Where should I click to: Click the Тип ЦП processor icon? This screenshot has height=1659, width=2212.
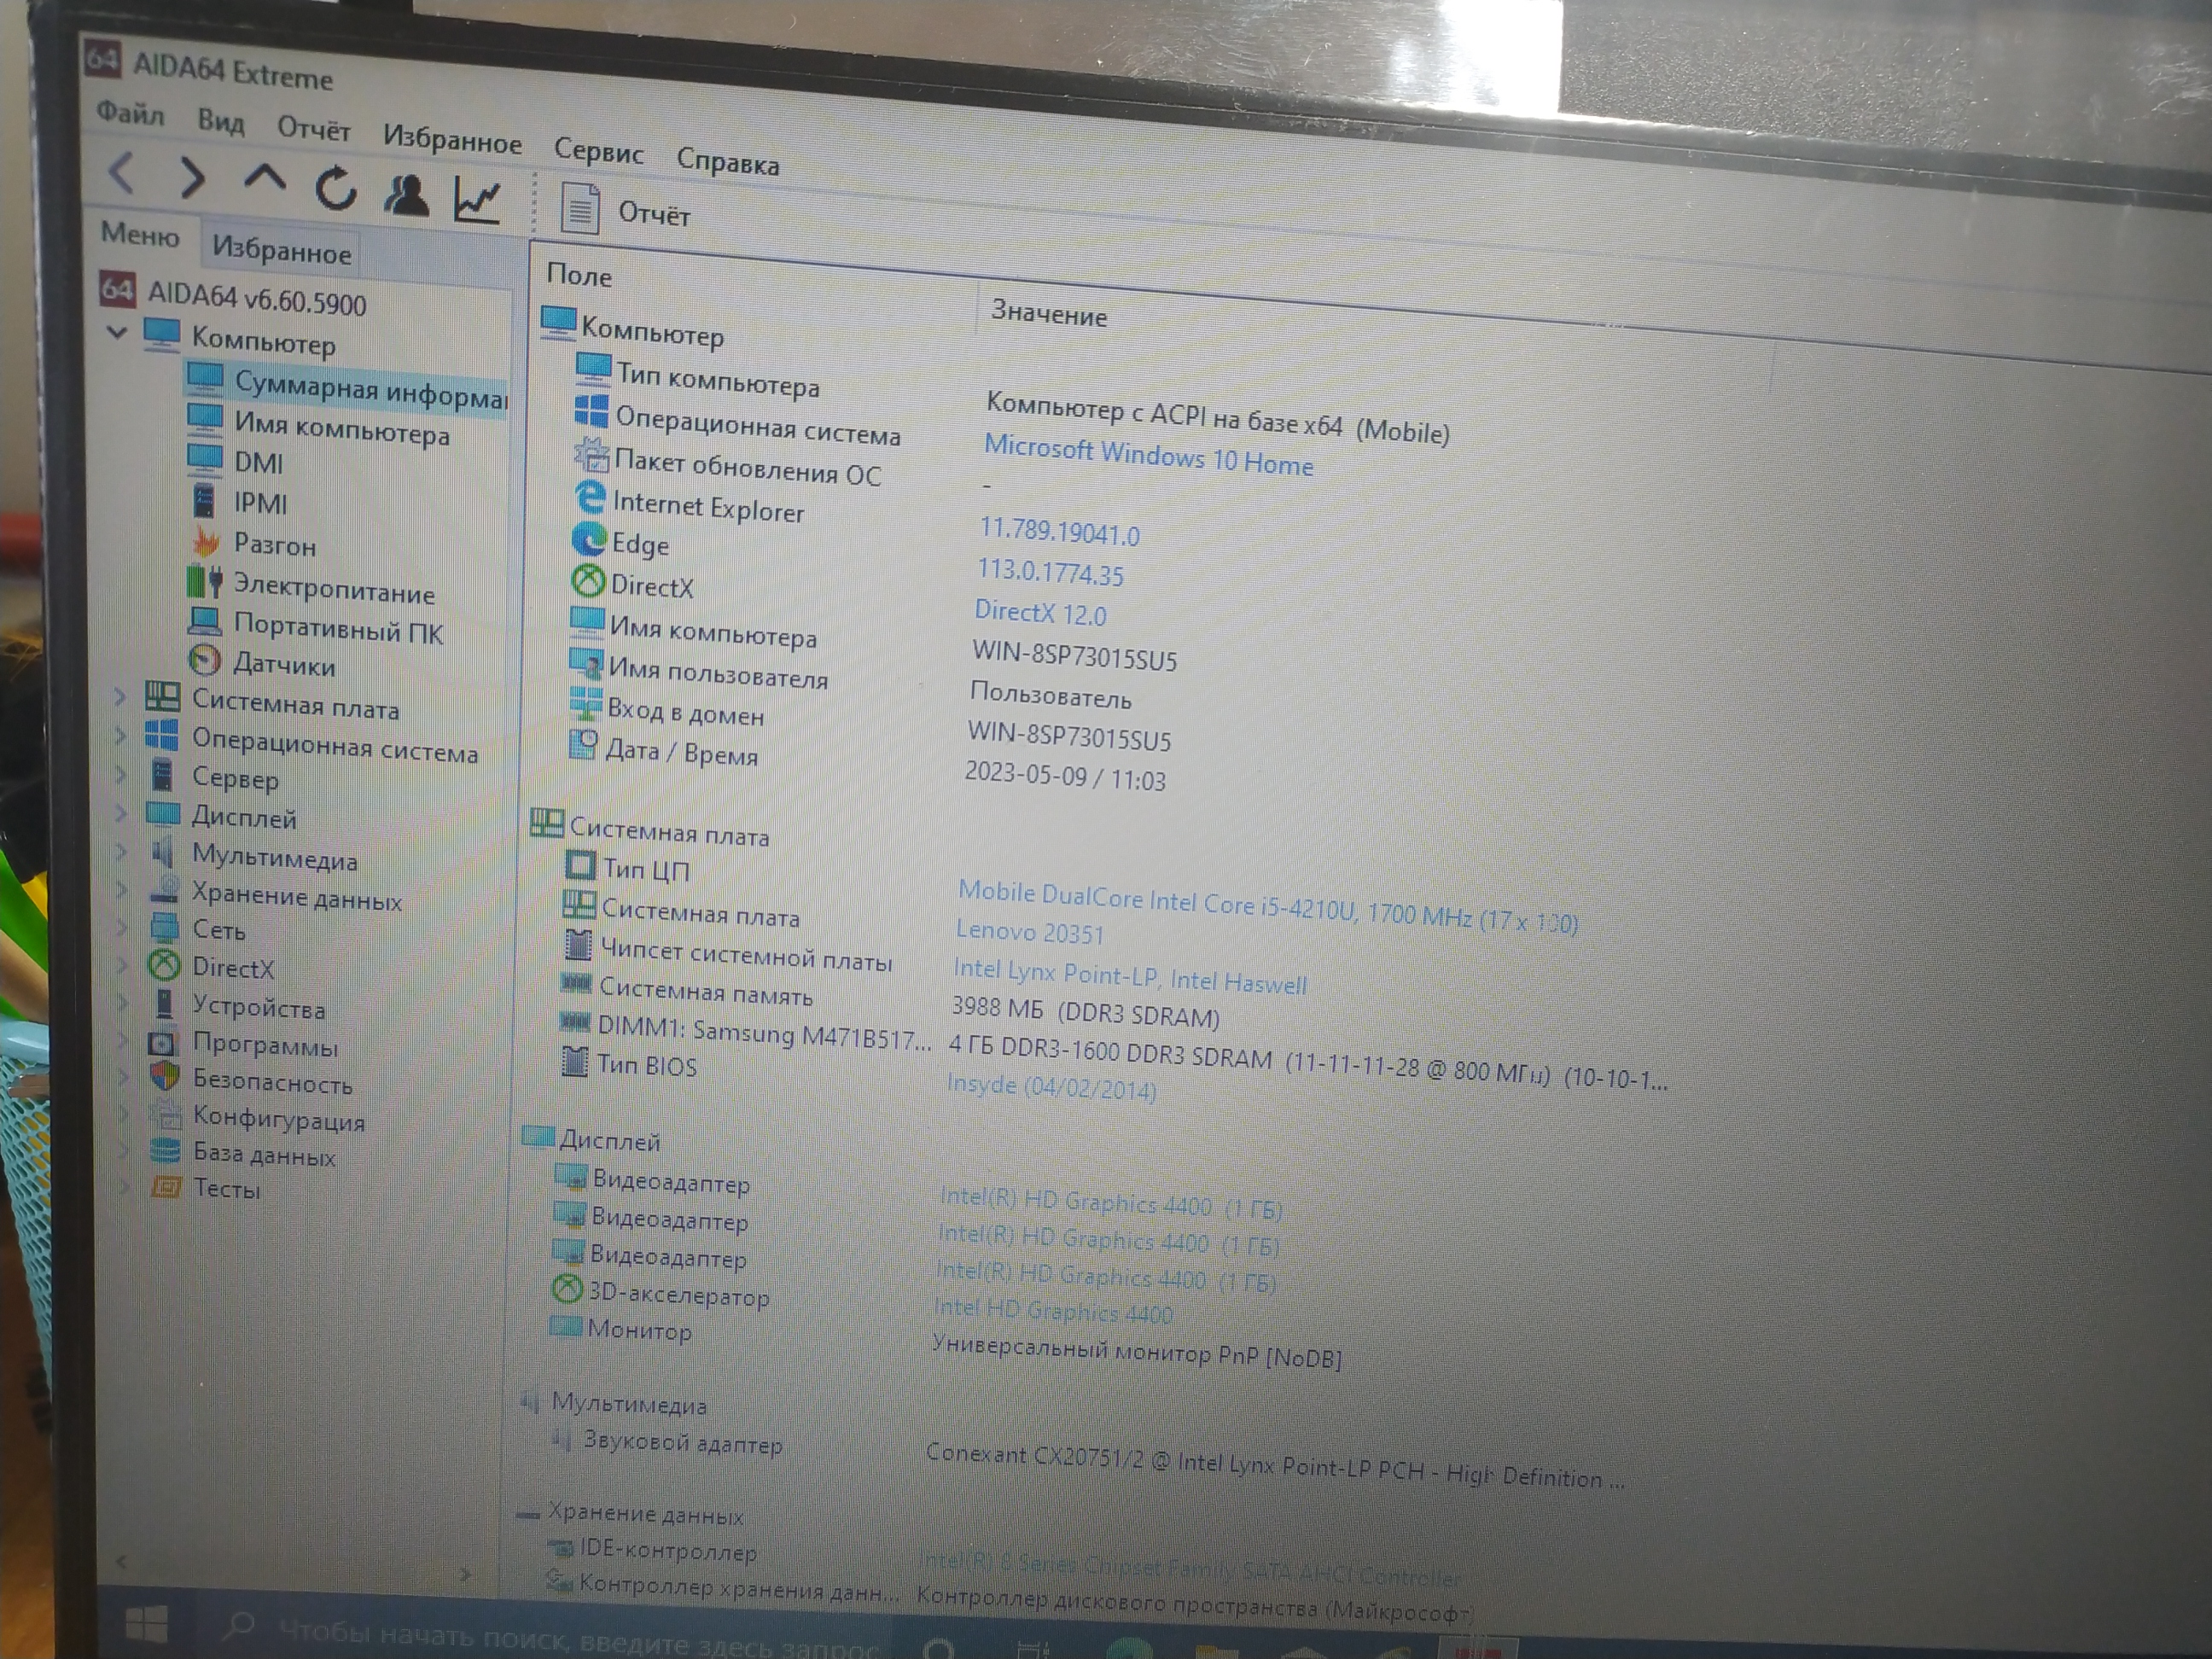pos(580,865)
